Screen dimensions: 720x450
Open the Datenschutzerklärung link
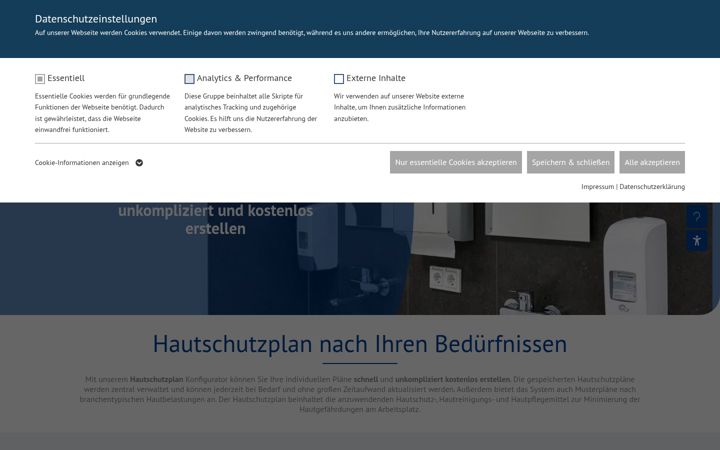652,186
